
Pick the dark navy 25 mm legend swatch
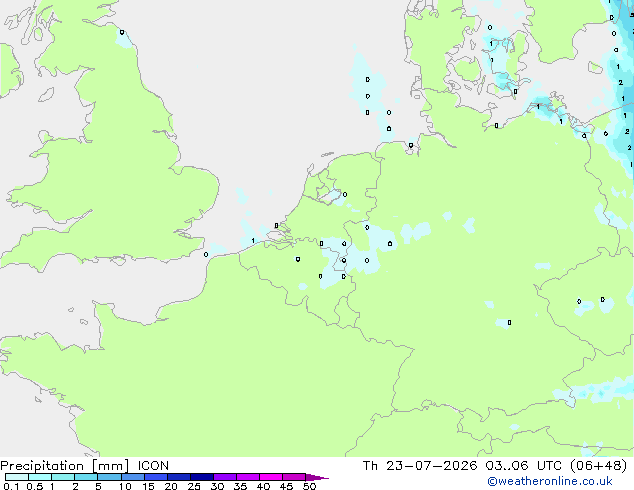(x=202, y=477)
